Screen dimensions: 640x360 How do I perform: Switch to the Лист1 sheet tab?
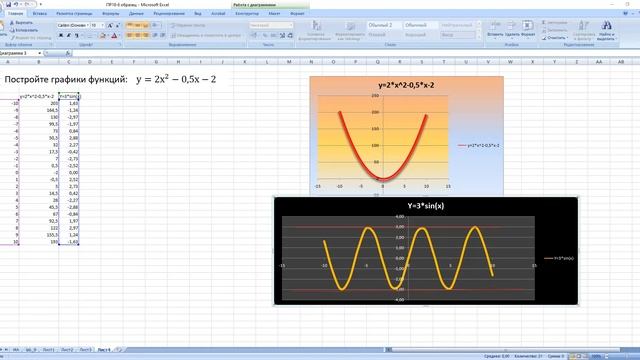point(49,350)
